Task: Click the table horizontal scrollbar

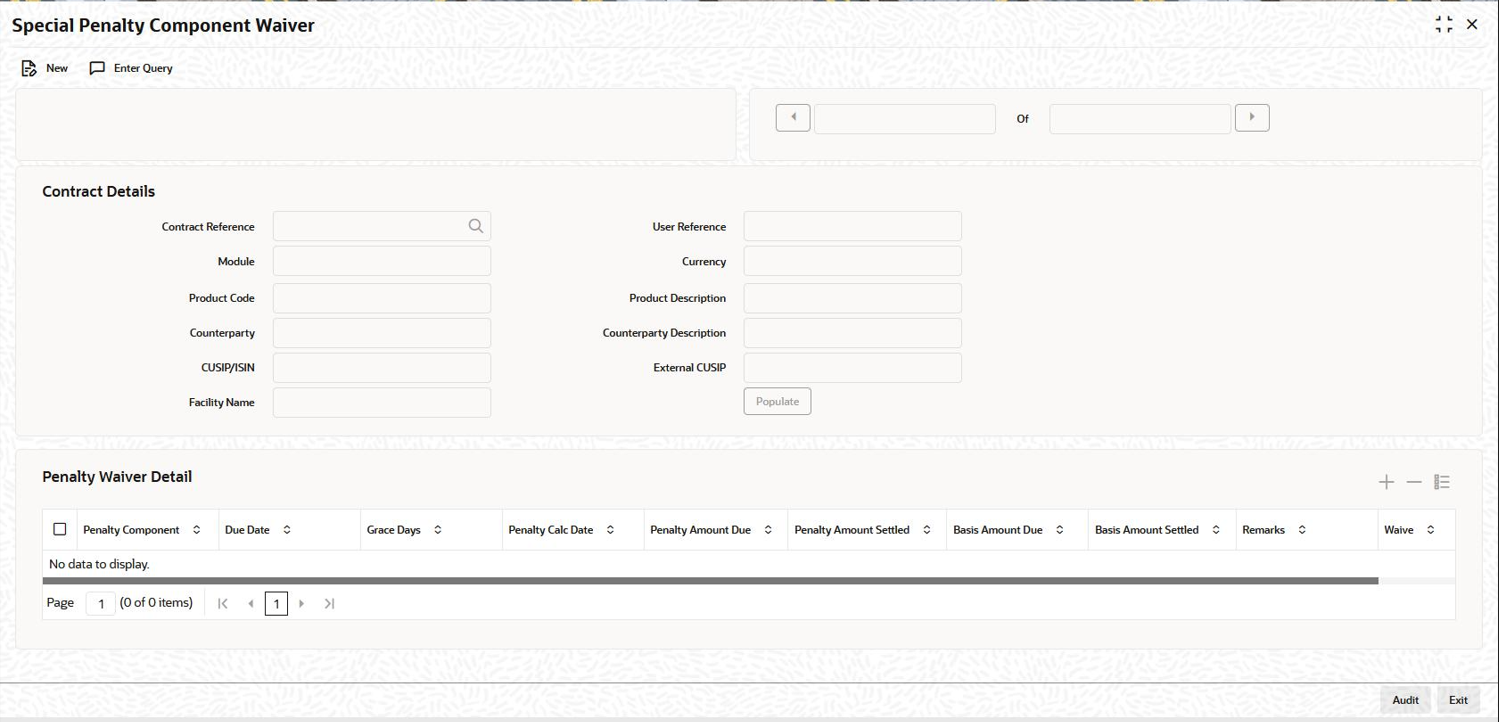Action: pos(710,581)
